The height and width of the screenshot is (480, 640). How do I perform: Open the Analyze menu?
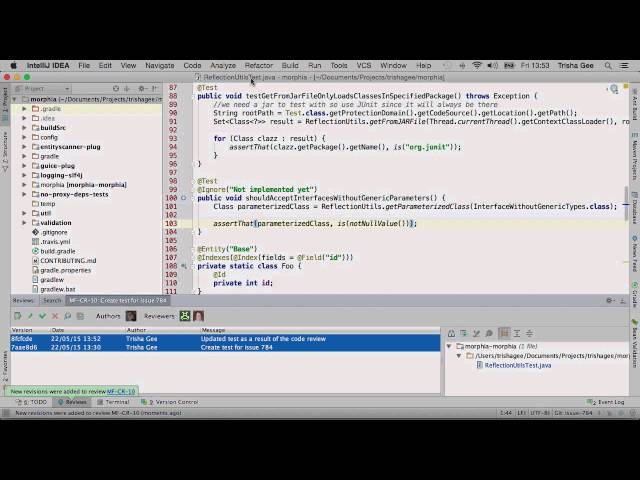coord(223,65)
